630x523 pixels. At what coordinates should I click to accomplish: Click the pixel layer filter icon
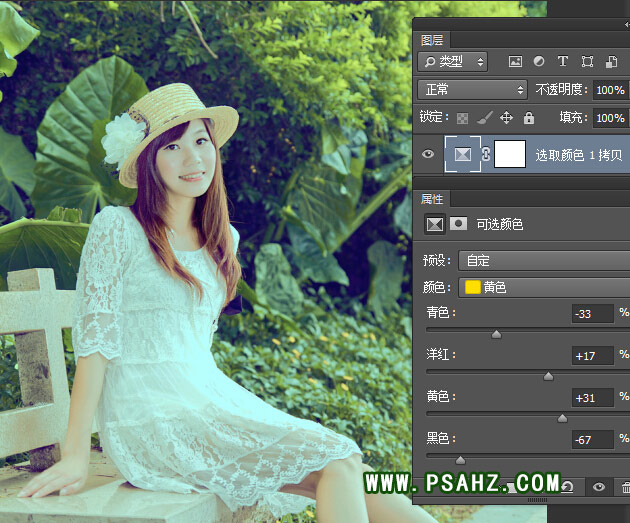pos(516,62)
